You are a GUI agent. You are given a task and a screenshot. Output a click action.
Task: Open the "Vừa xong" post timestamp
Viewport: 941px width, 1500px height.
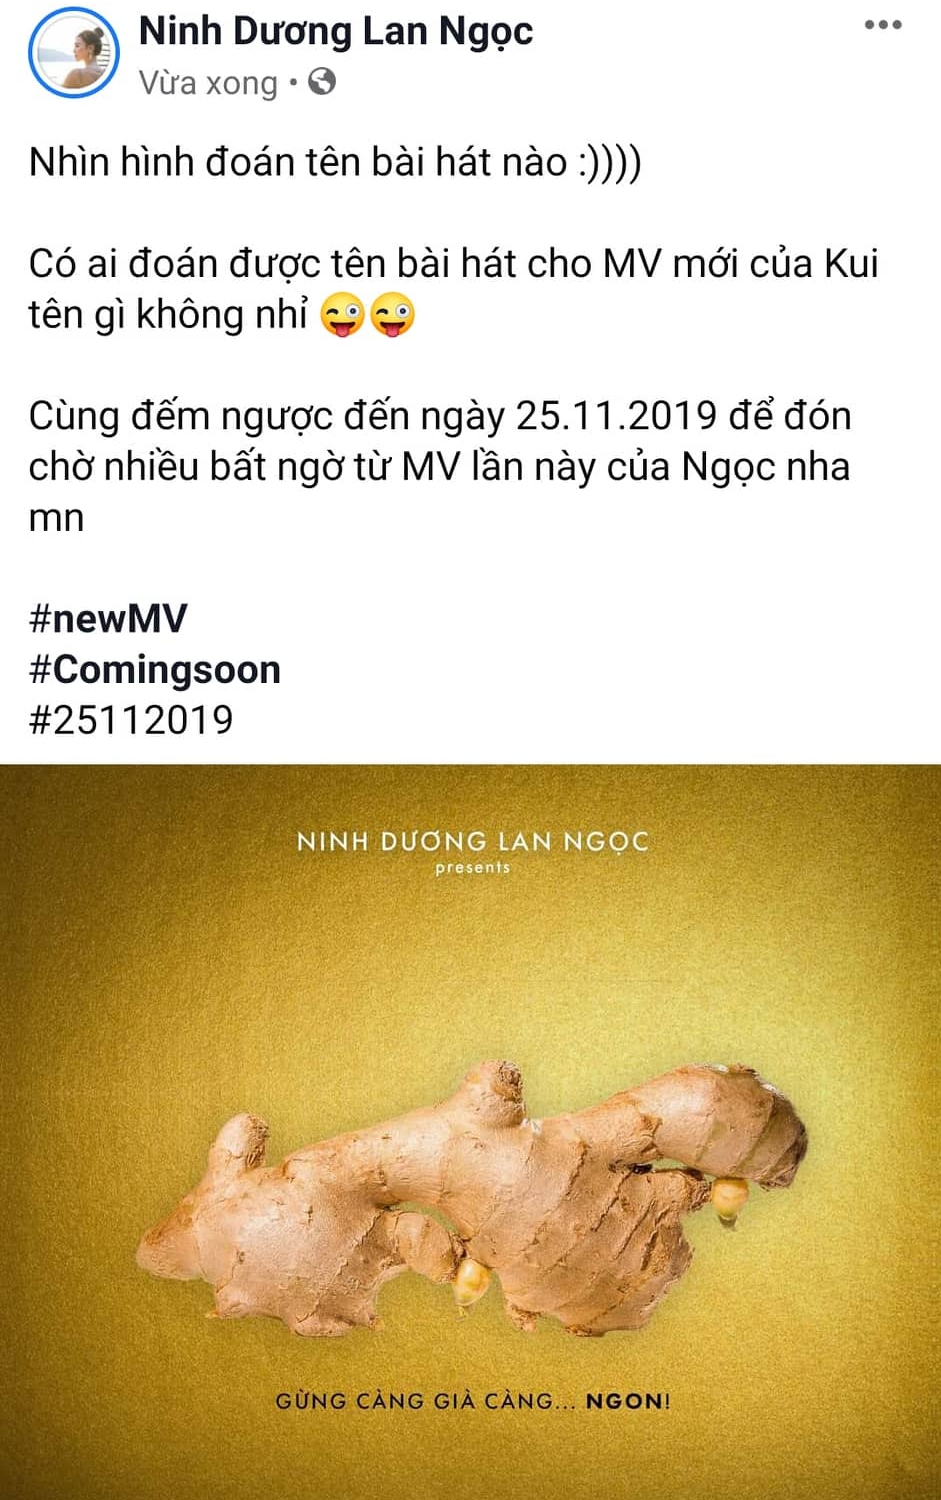208,82
